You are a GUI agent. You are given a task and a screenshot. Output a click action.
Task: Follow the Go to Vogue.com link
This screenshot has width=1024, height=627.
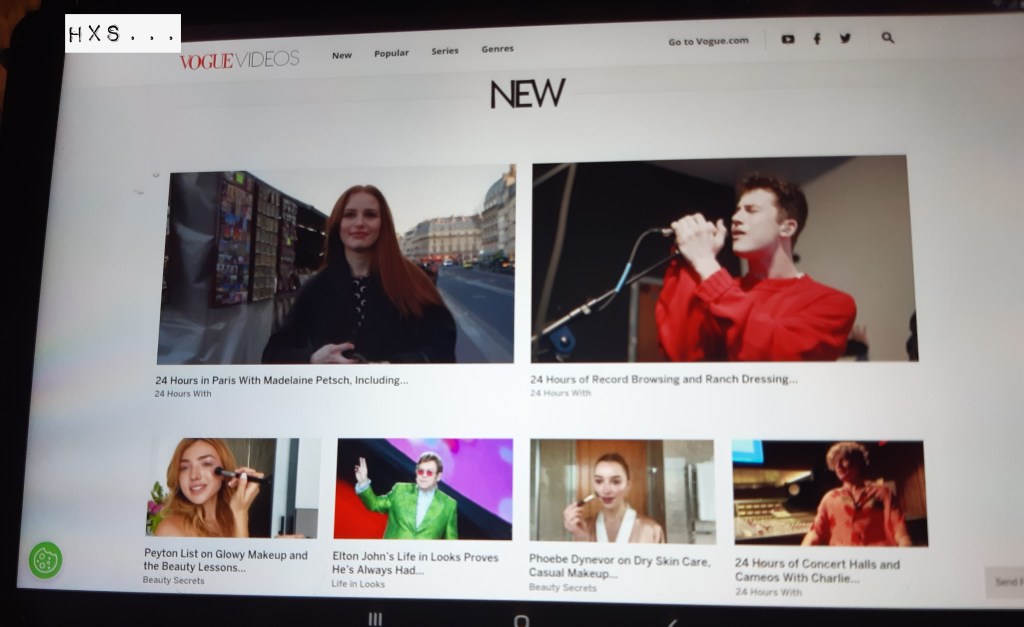click(708, 42)
